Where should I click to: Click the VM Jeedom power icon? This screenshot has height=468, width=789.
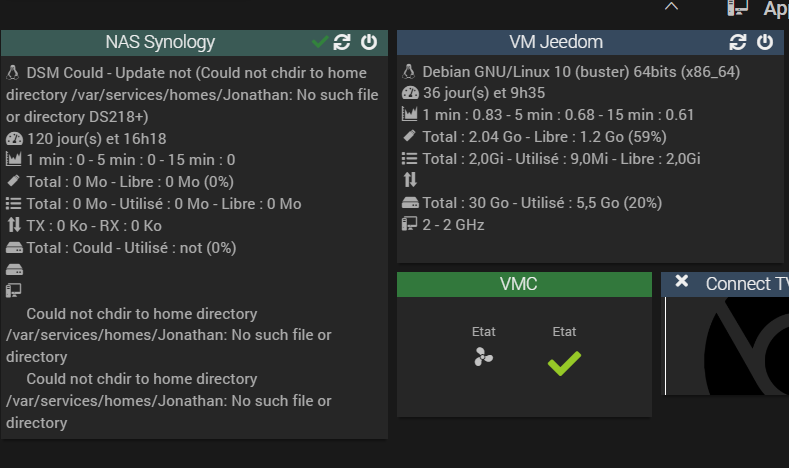[x=765, y=42]
